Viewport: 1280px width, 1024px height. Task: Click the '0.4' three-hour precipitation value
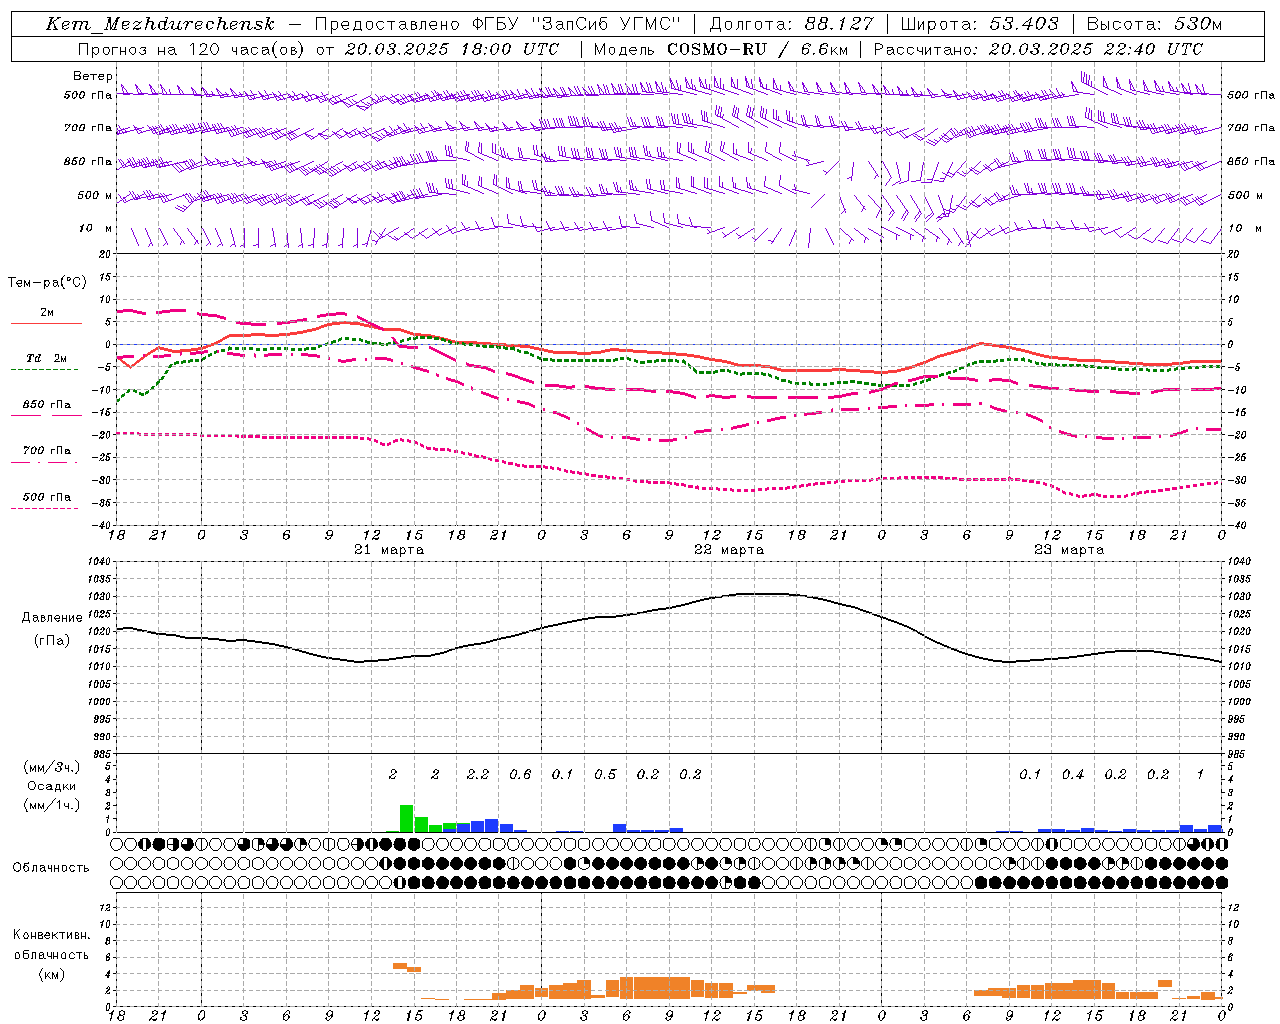(x=1073, y=774)
